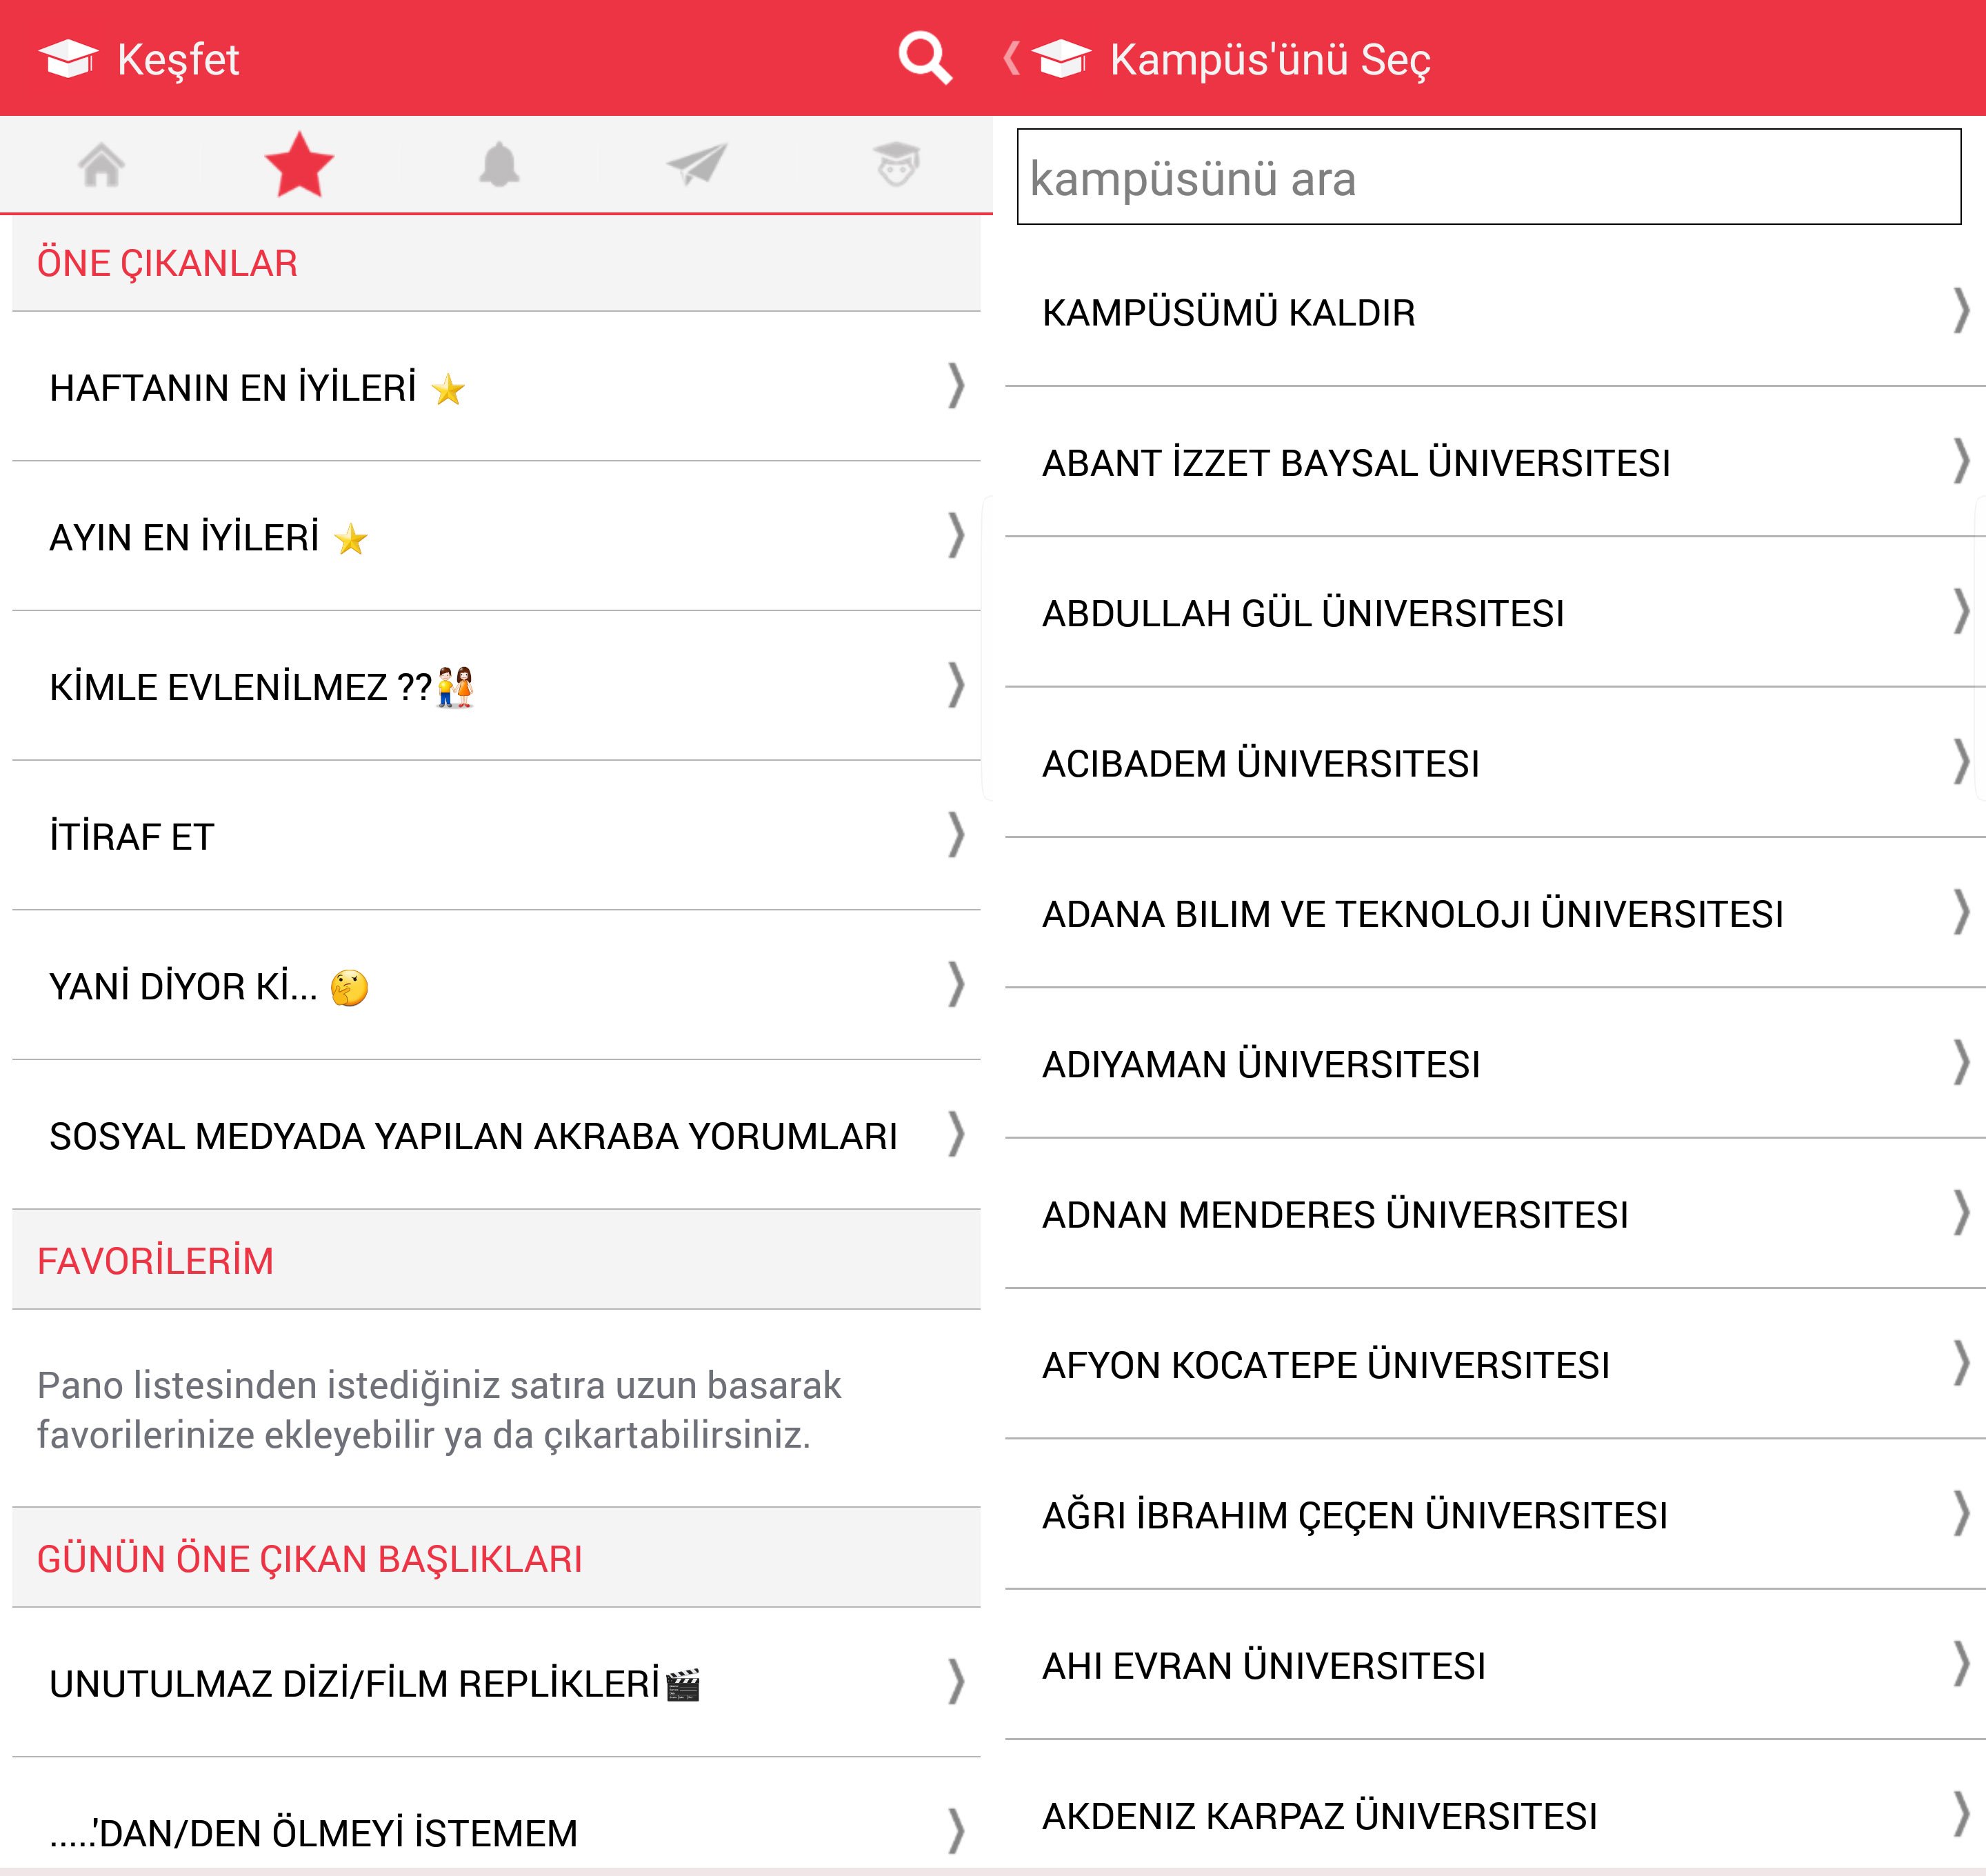Tap the back arrow beside Kampüs'ünü Seç
Viewport: 1986px width, 1876px height.
pos(1012,58)
